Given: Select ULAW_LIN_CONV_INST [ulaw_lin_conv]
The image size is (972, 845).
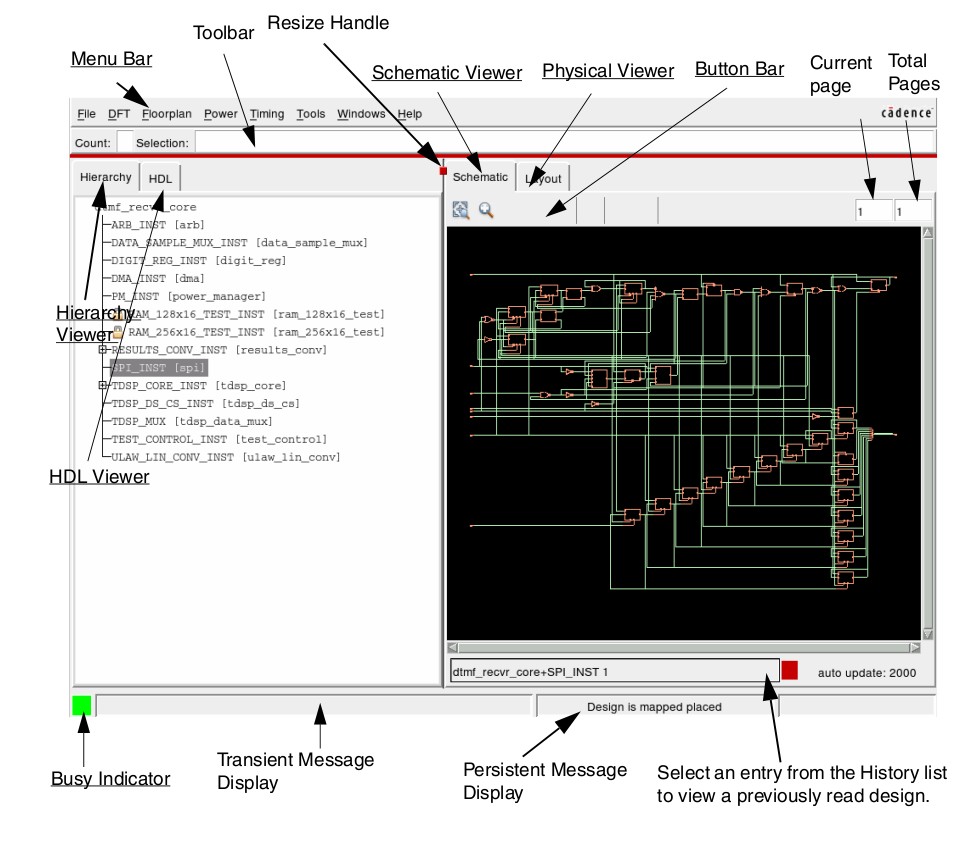Looking at the screenshot, I should (x=226, y=458).
